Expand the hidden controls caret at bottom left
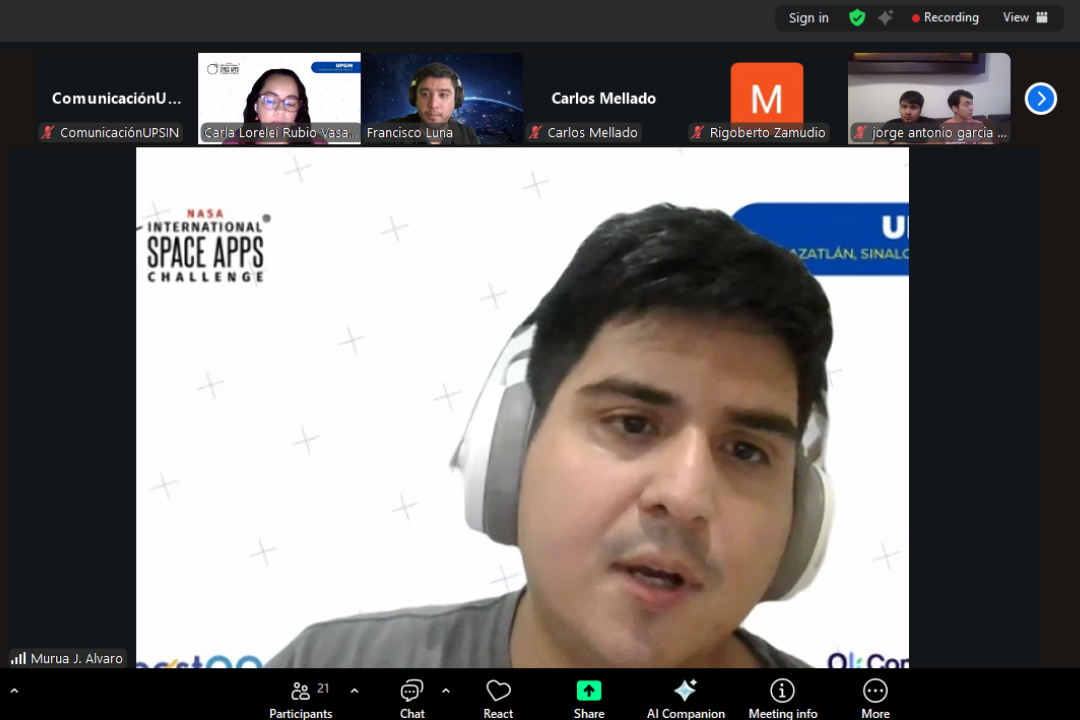 coord(14,690)
